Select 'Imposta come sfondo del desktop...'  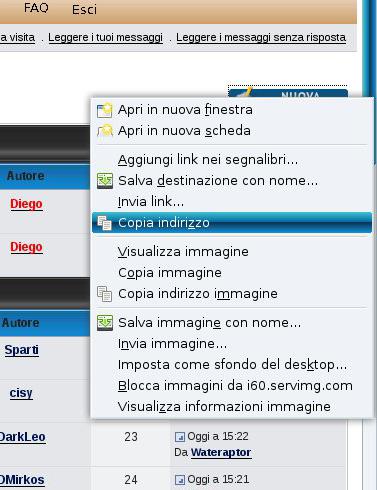(232, 365)
